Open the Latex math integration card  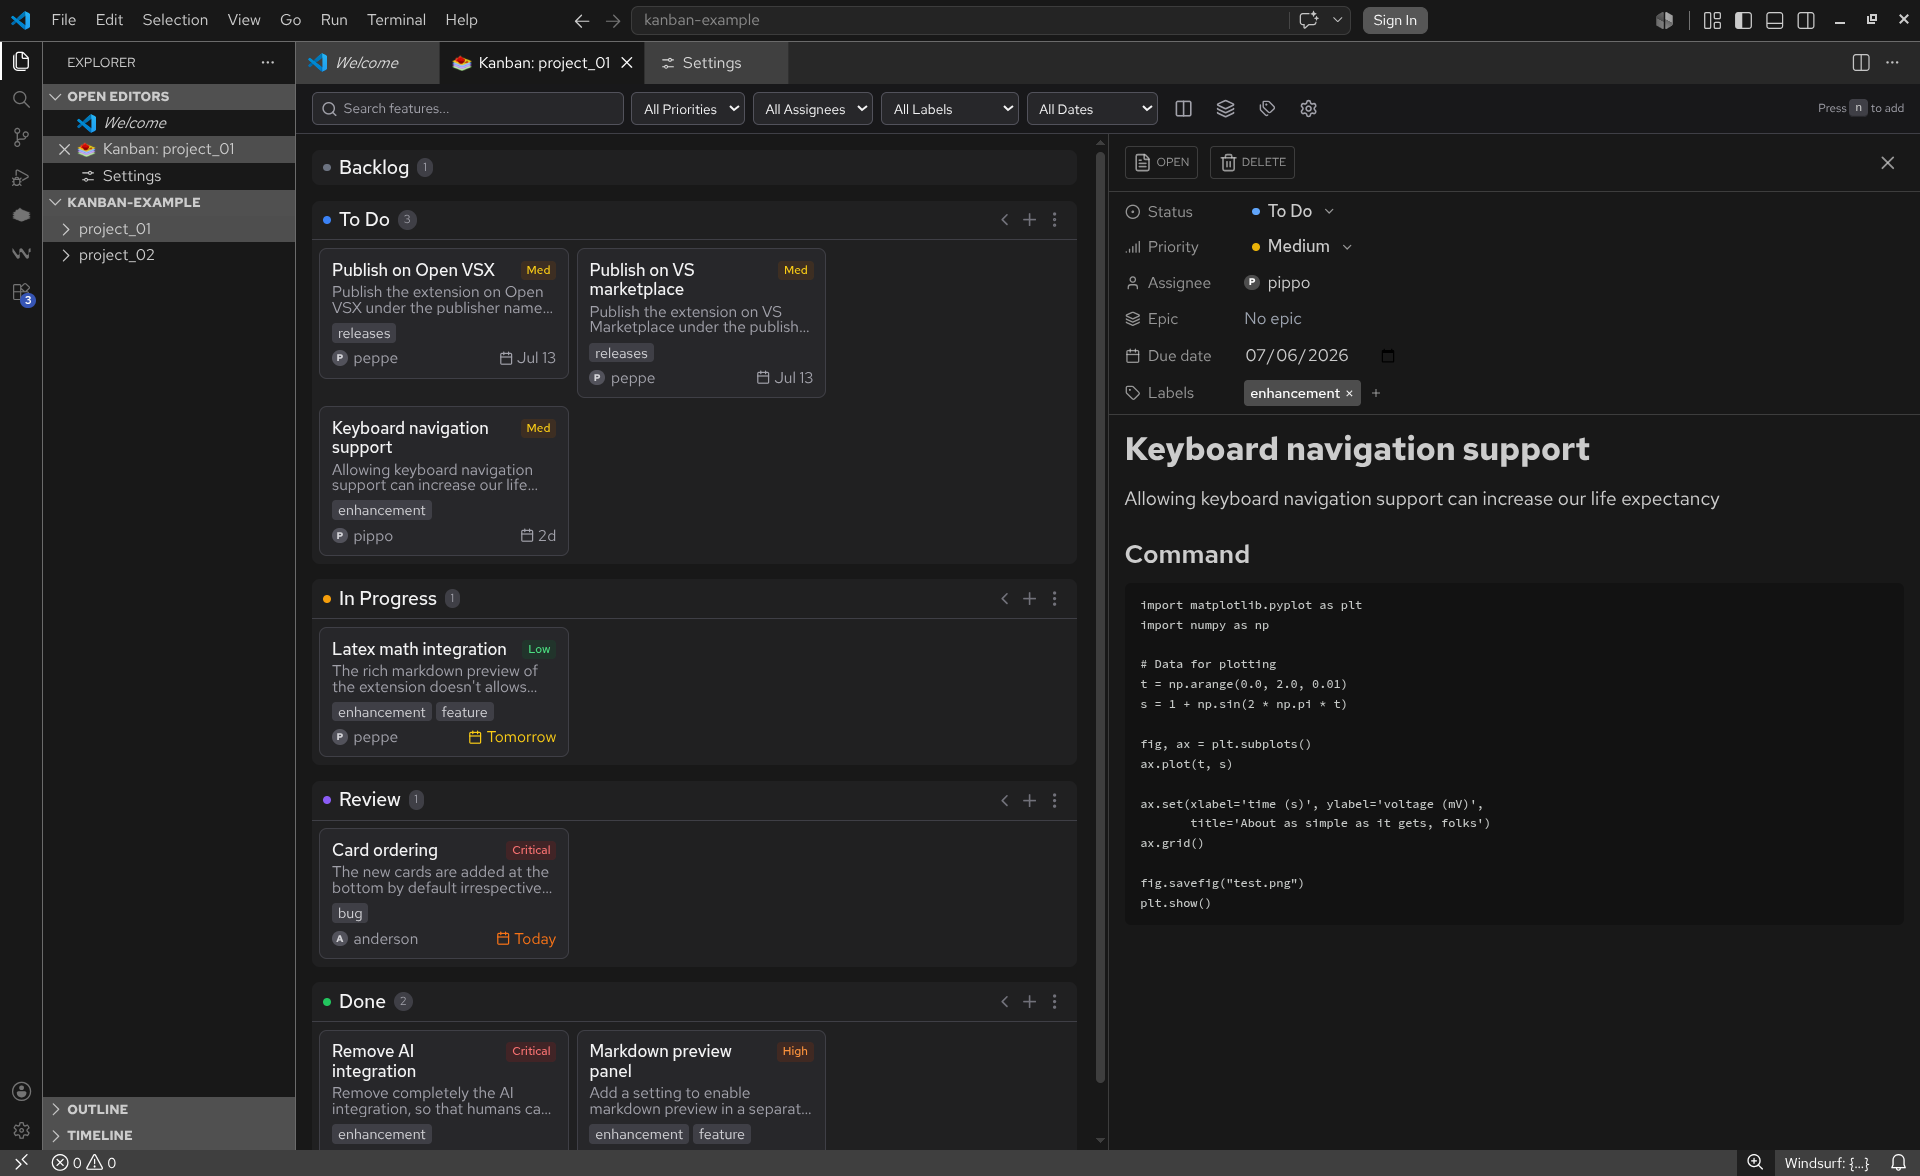click(x=444, y=692)
